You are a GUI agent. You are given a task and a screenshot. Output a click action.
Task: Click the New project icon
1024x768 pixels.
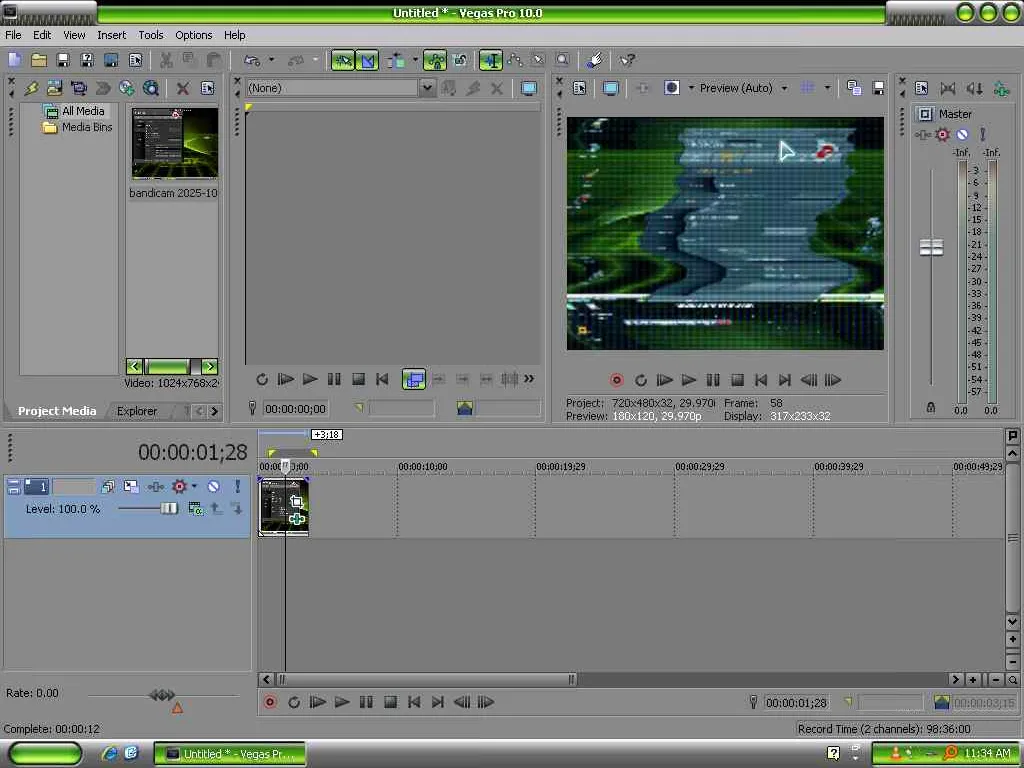(x=14, y=60)
